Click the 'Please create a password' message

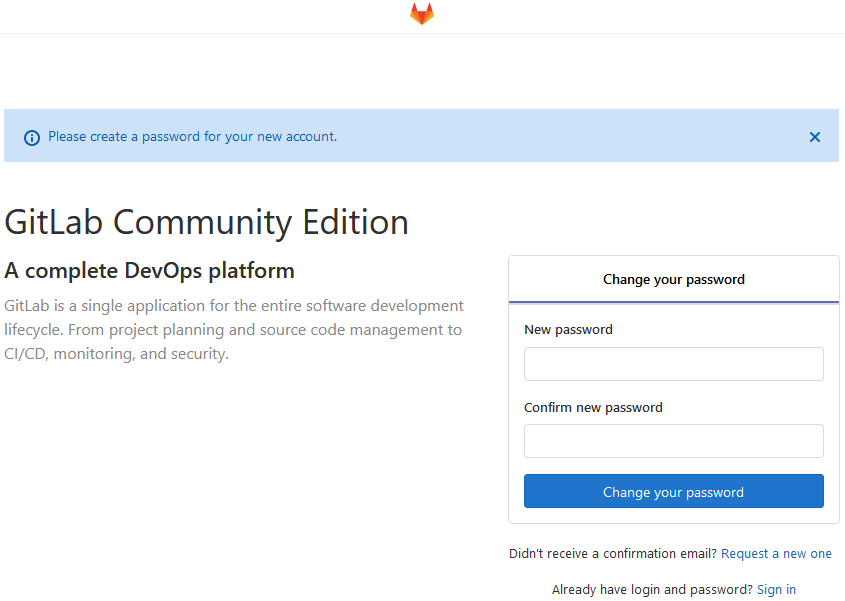192,136
